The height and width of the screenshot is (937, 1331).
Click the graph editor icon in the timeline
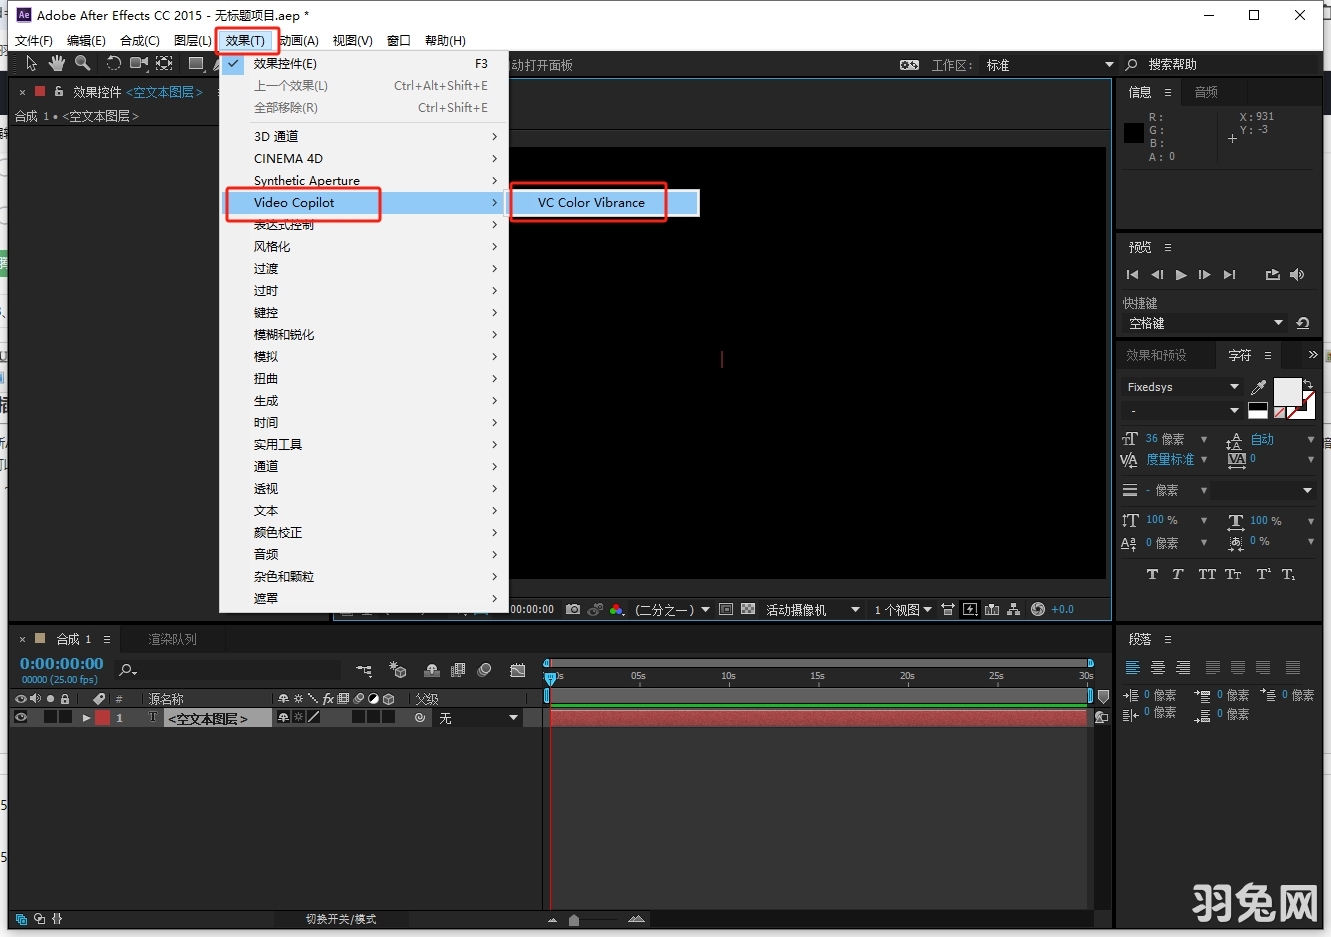point(517,670)
